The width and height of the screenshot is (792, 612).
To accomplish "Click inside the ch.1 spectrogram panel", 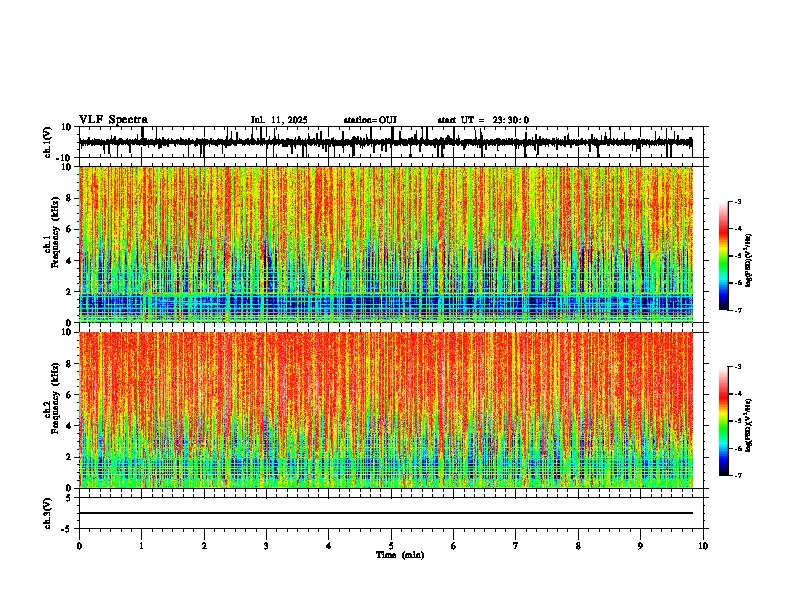I will (x=386, y=244).
